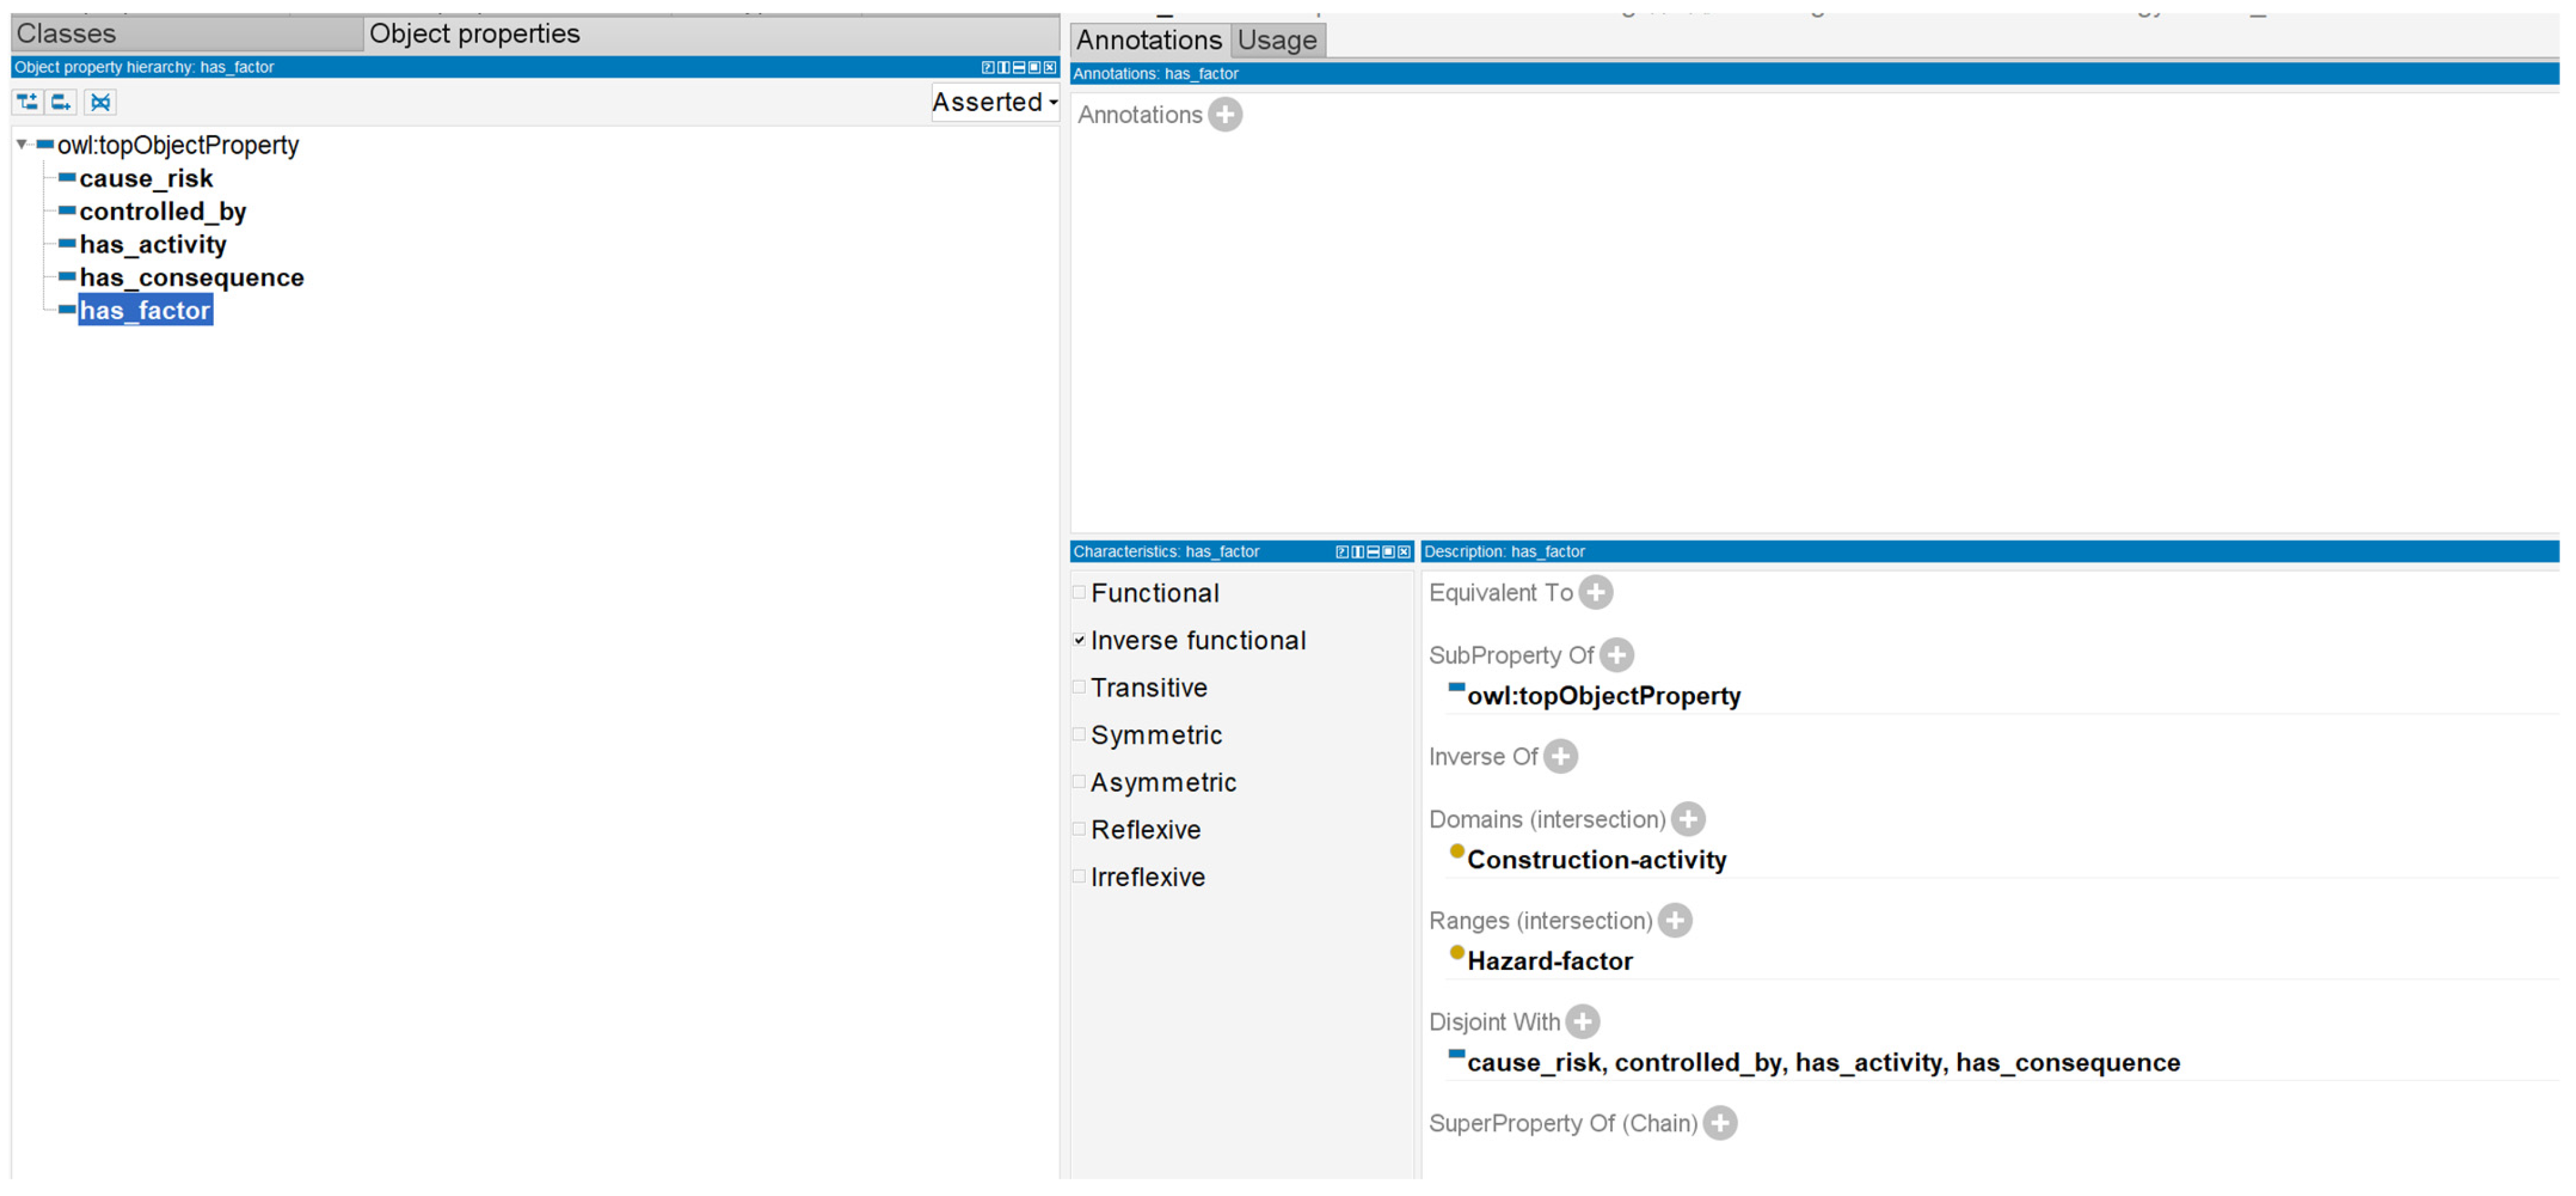Image resolution: width=2576 pixels, height=1196 pixels.
Task: Enable the Transitive checkbox
Action: click(x=1080, y=688)
